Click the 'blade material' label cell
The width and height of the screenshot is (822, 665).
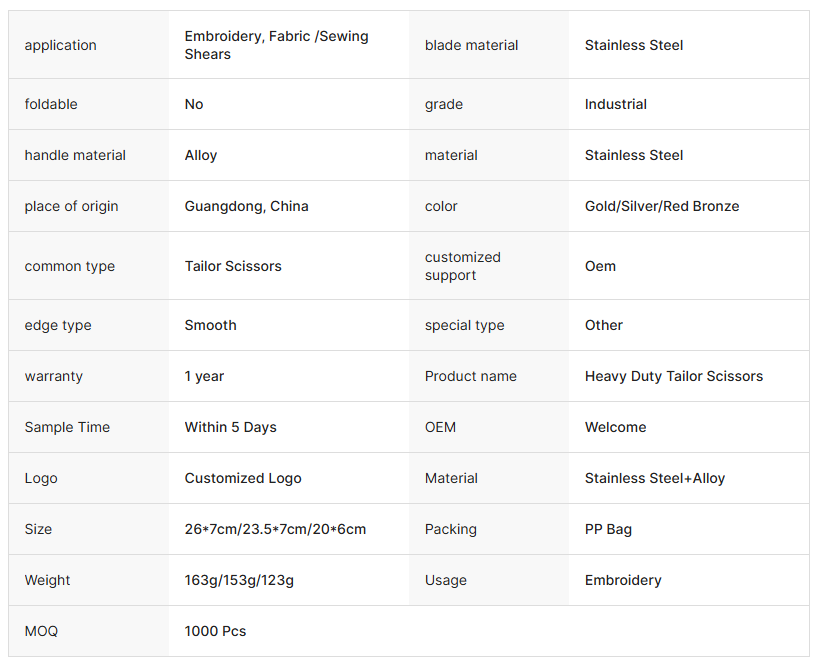tap(471, 45)
